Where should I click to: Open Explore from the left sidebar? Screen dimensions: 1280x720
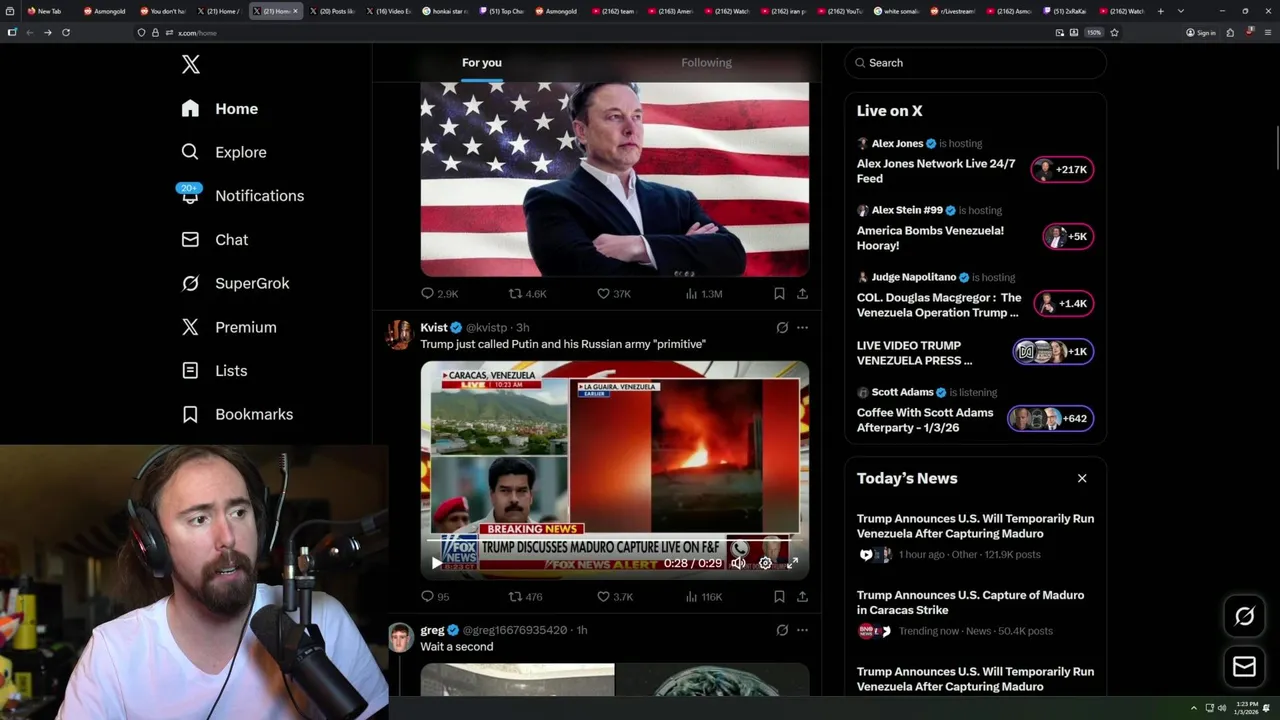click(x=224, y=152)
